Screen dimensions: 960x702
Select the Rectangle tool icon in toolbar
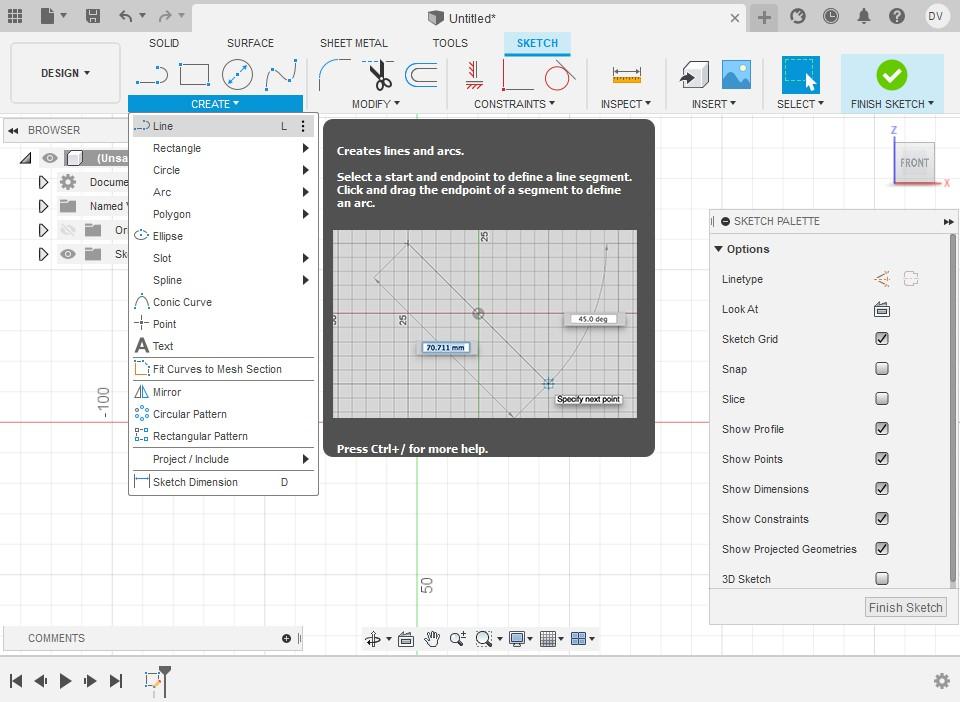click(194, 75)
